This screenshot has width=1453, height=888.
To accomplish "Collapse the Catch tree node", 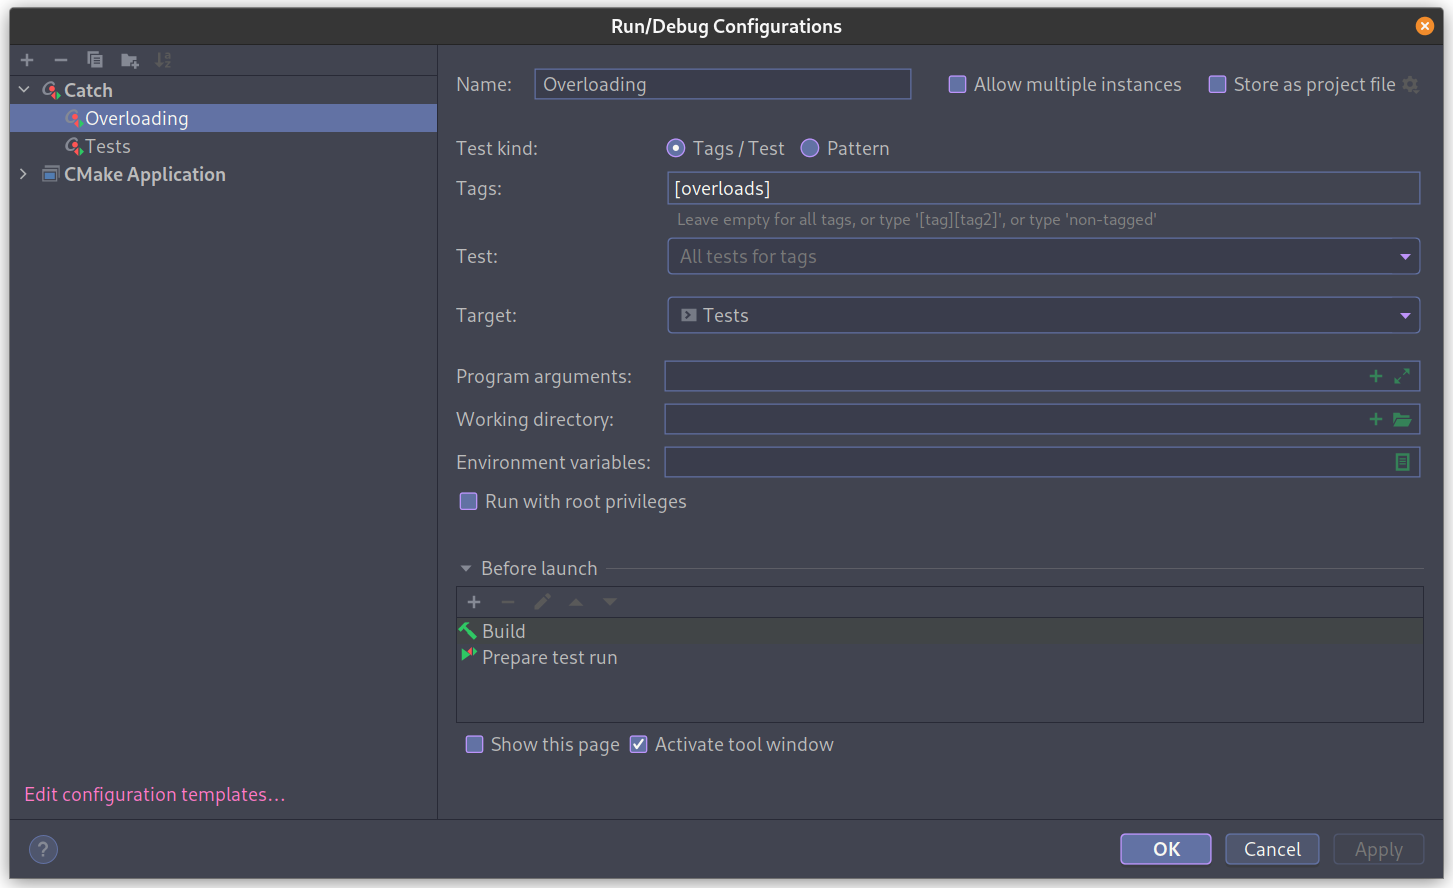I will (x=24, y=90).
